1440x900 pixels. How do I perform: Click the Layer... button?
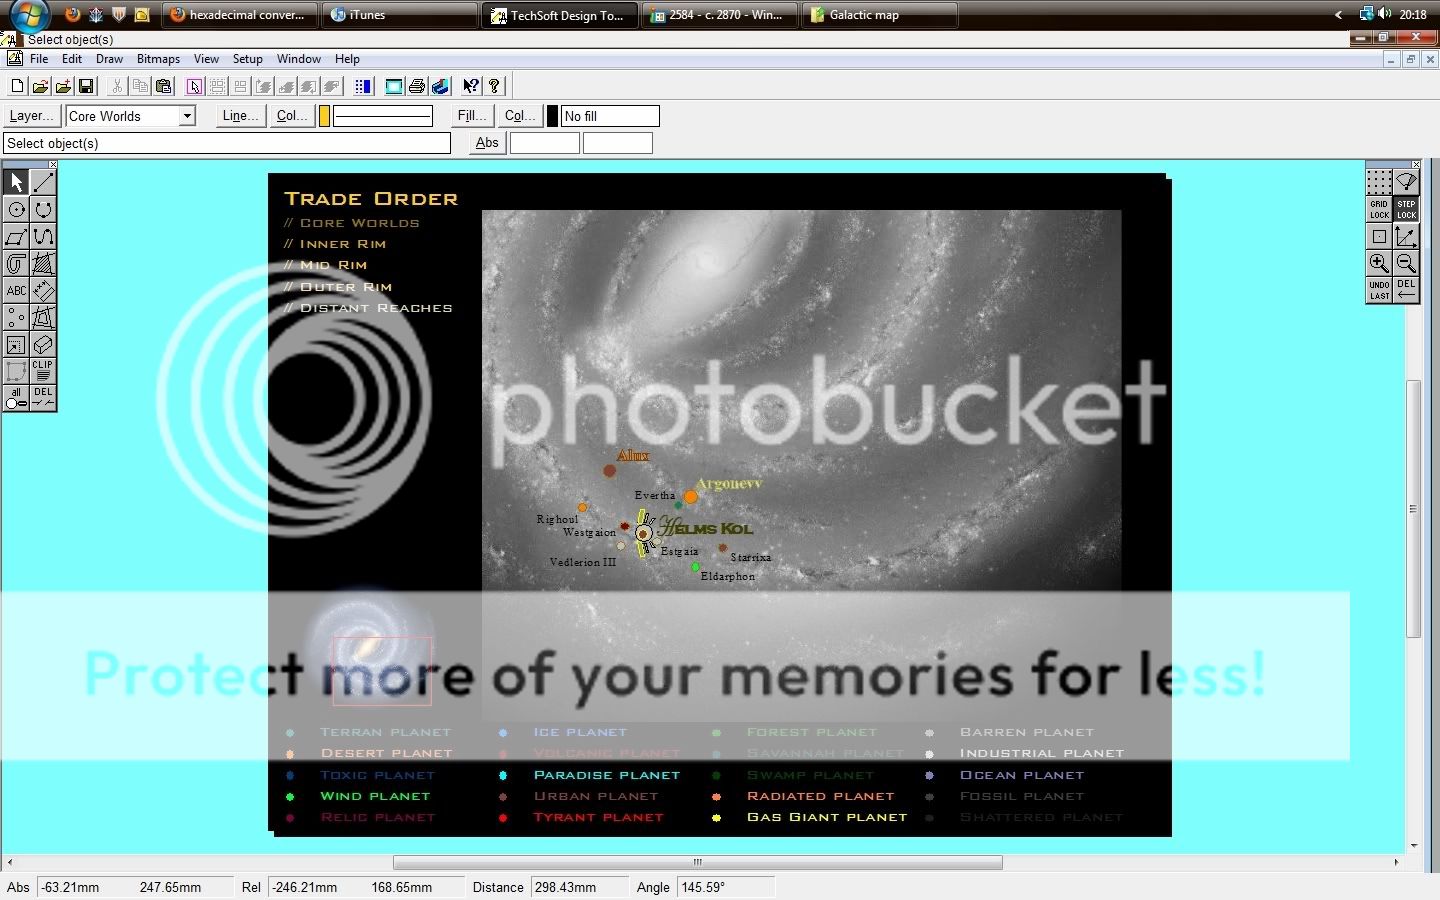(33, 116)
